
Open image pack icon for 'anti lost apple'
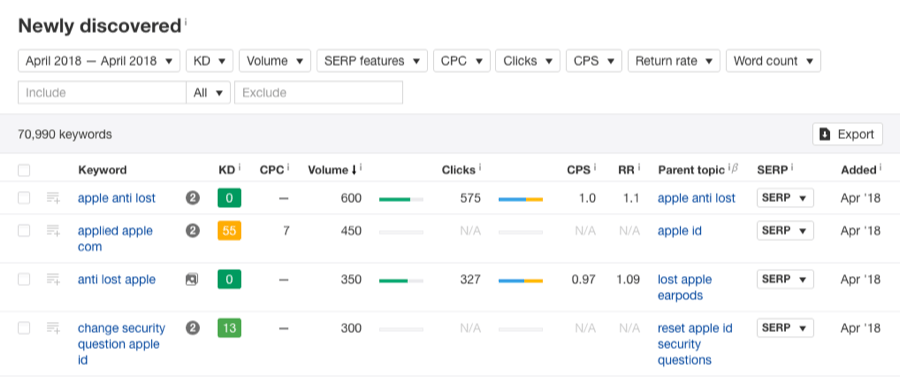[192, 279]
